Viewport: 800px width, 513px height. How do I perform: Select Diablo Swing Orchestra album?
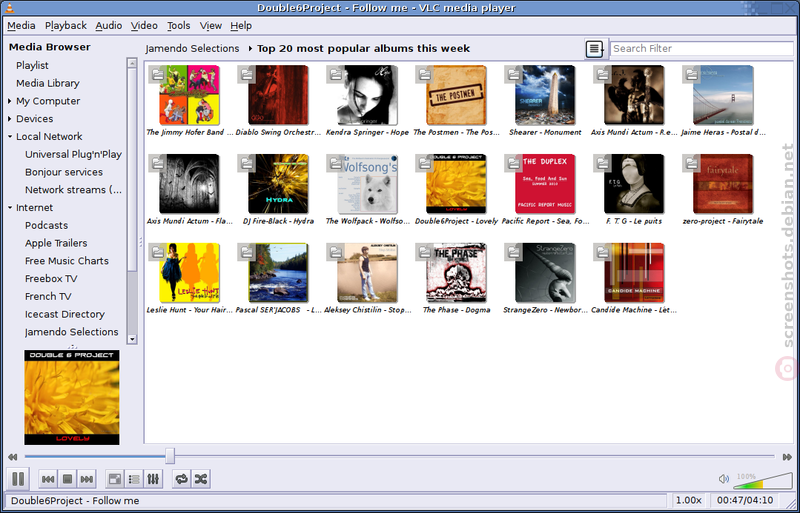click(278, 101)
